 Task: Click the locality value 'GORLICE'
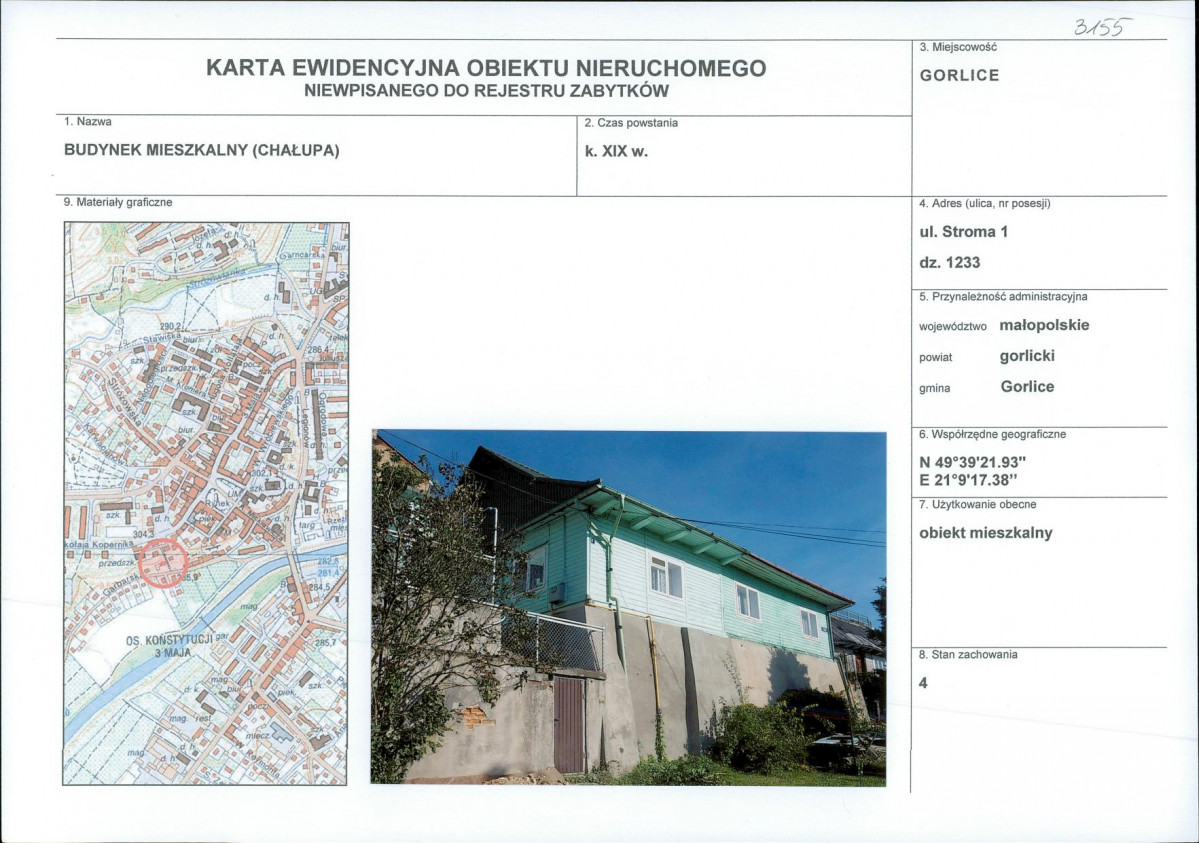click(960, 76)
